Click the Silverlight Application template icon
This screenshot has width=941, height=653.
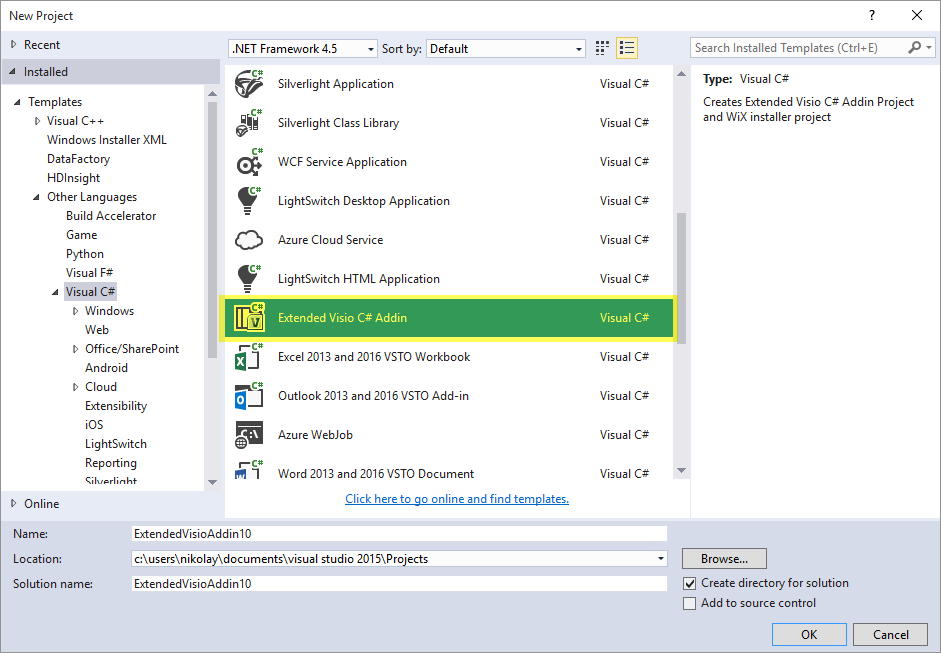(249, 83)
